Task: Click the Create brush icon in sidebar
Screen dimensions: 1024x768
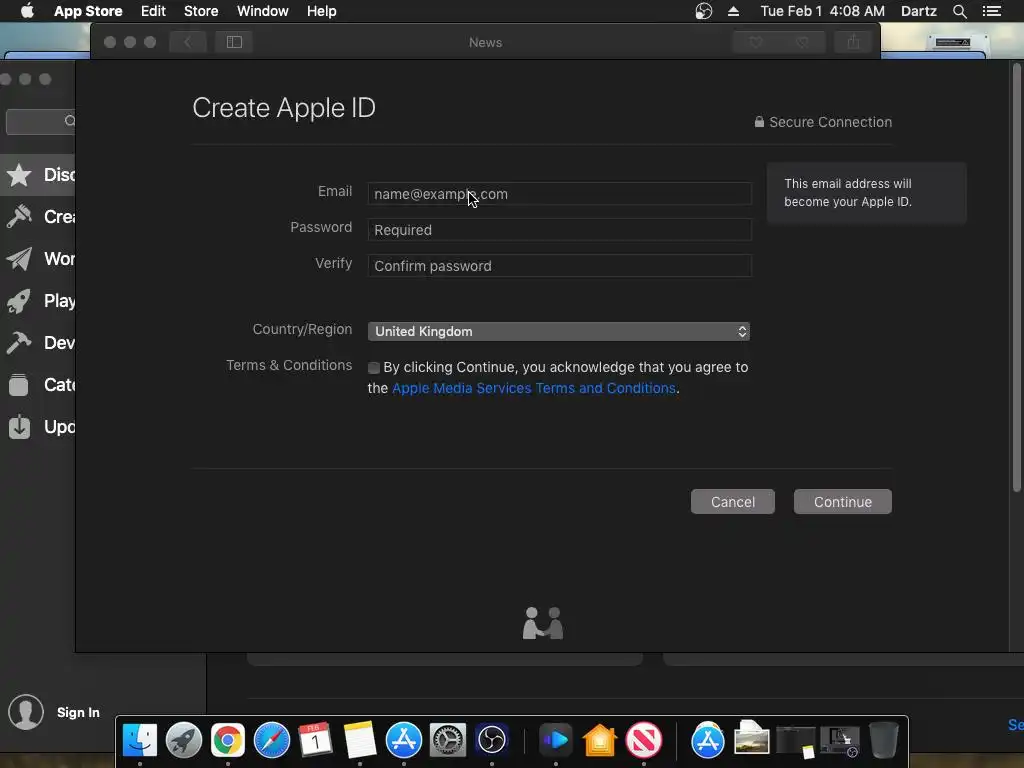Action: click(19, 217)
